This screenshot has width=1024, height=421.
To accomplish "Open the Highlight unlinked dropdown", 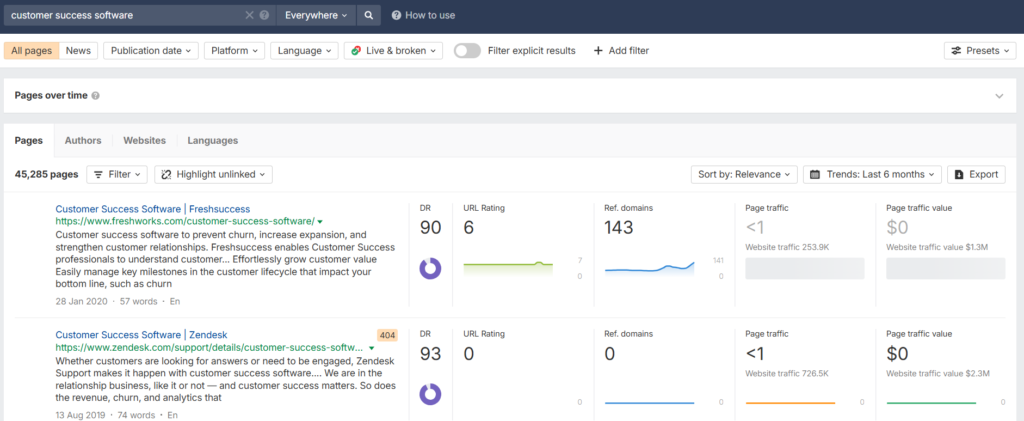I will pos(214,174).
